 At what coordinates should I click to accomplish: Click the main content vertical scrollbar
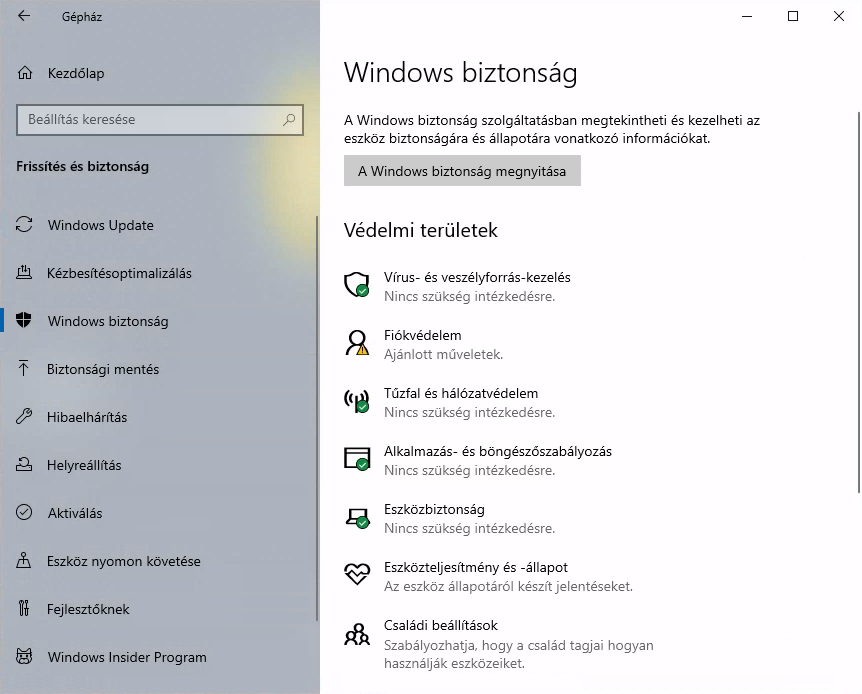pyautogui.click(x=859, y=302)
